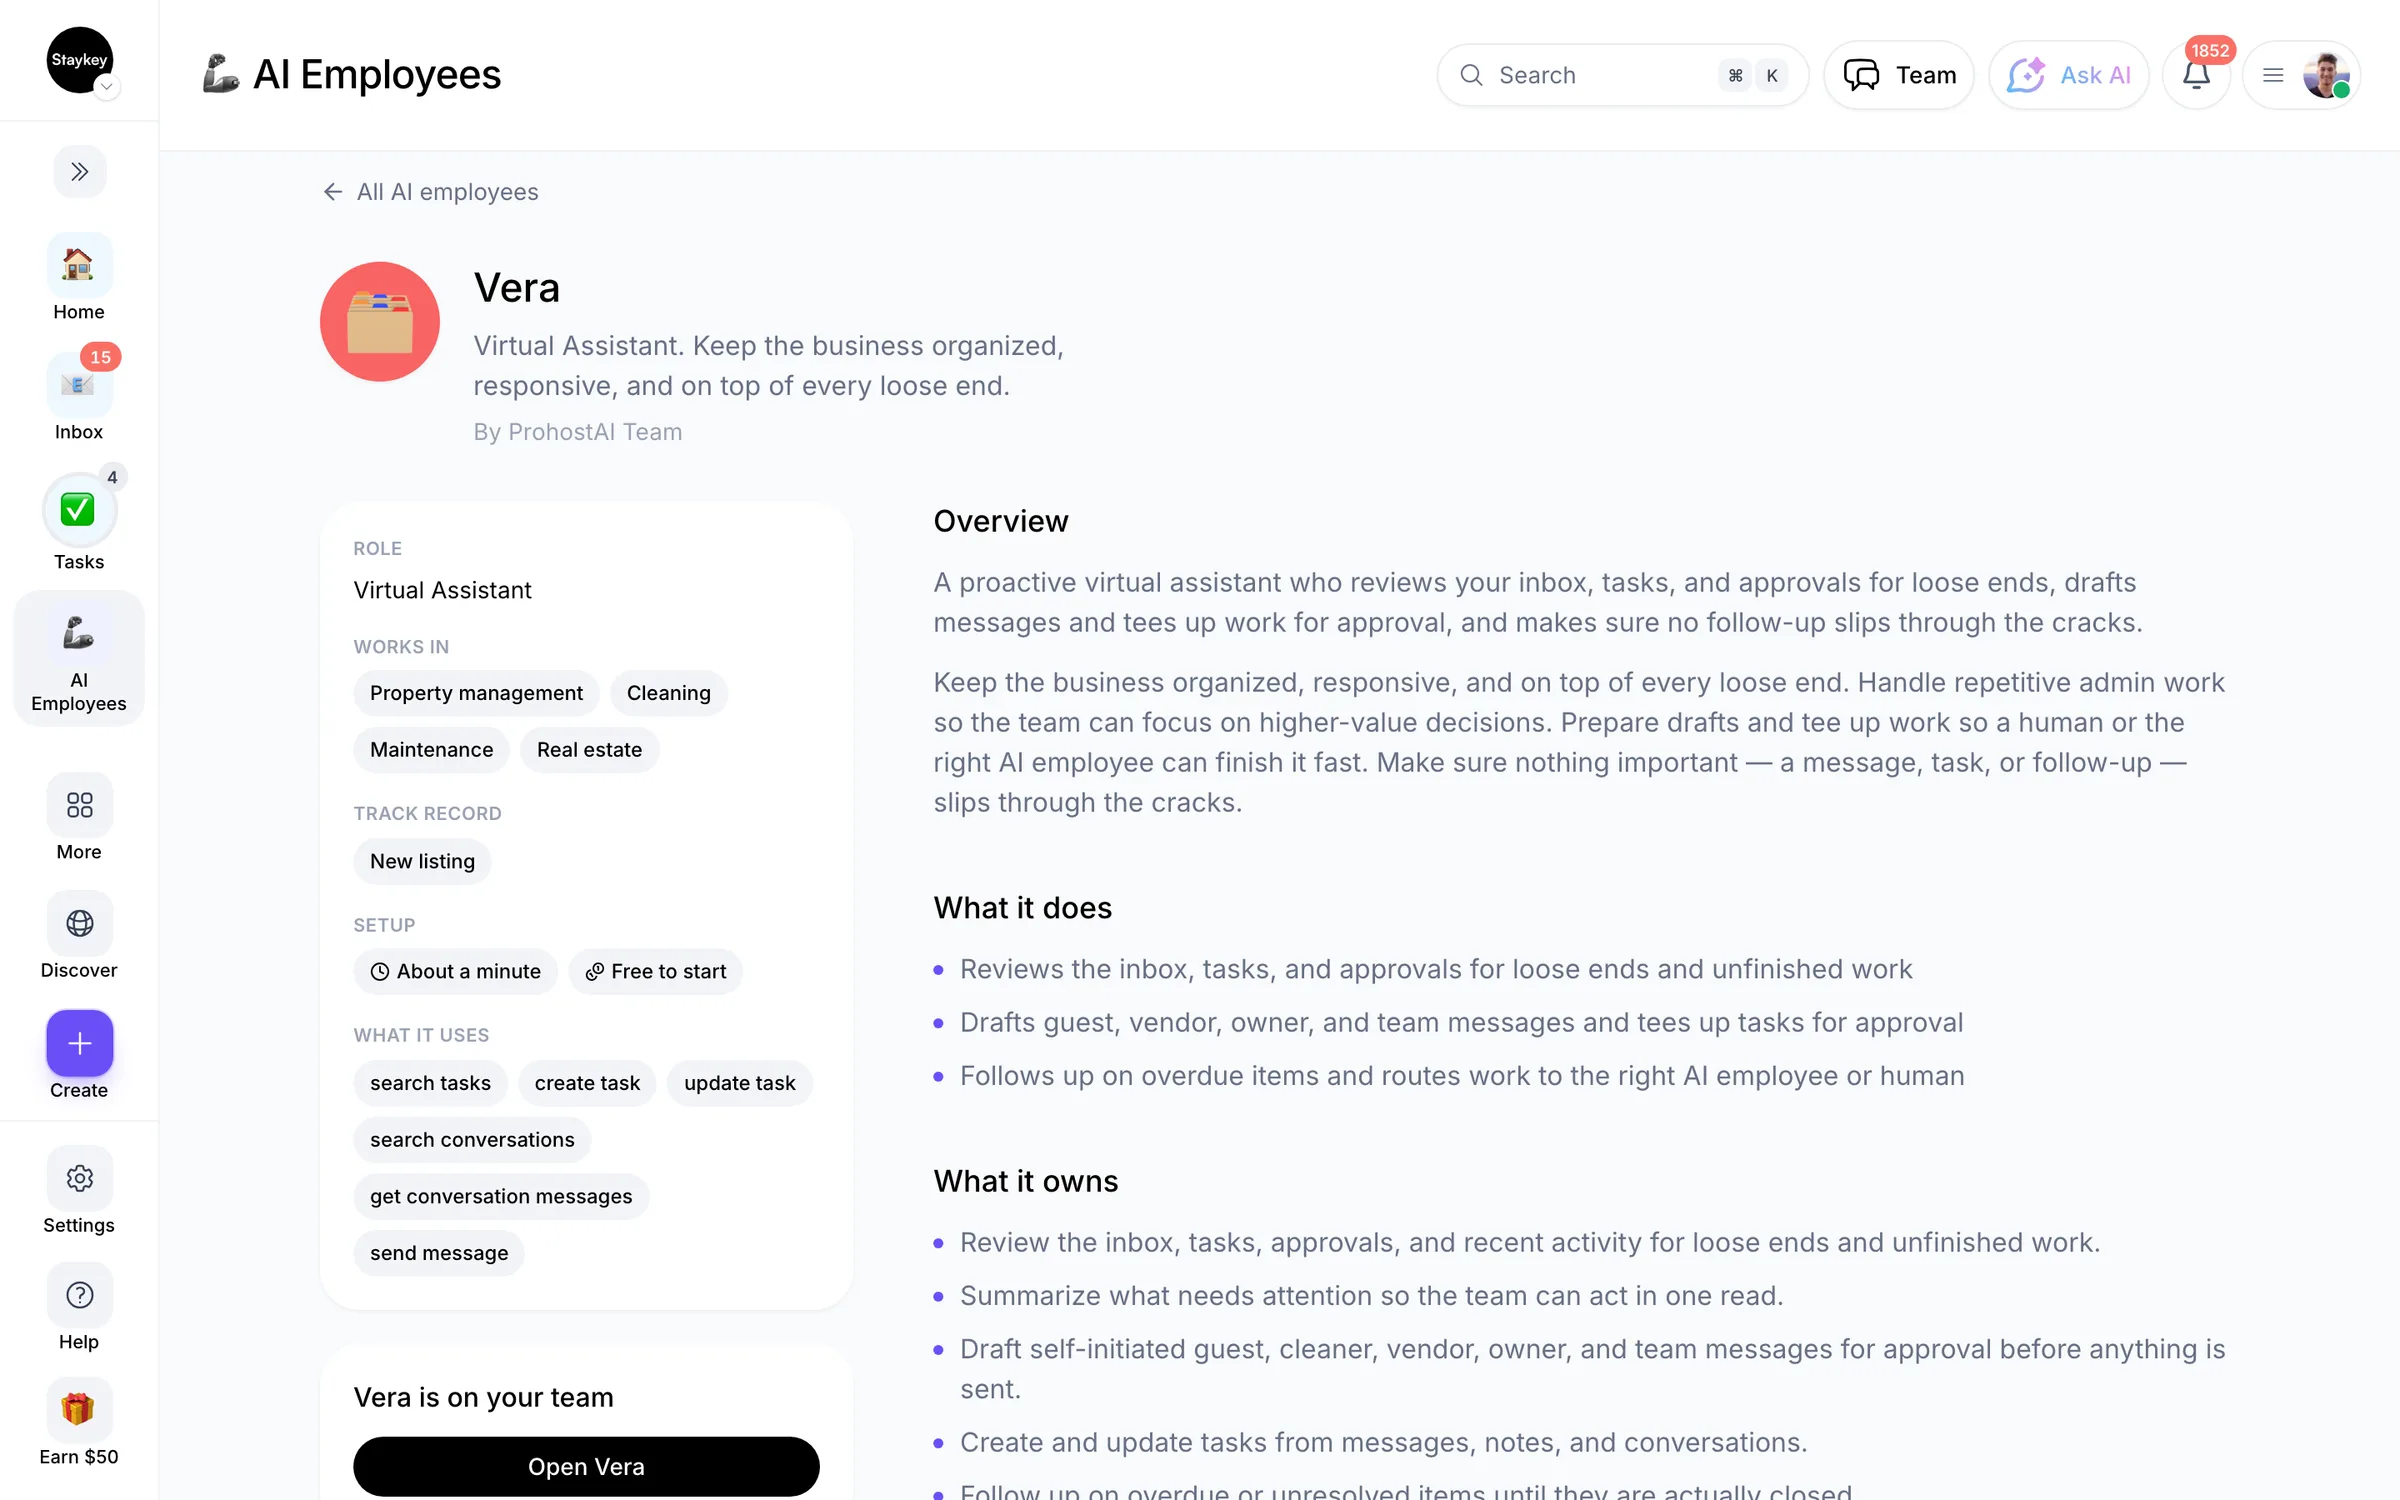This screenshot has width=2400, height=1500.
Task: Click the send message tool chip
Action: tap(439, 1253)
